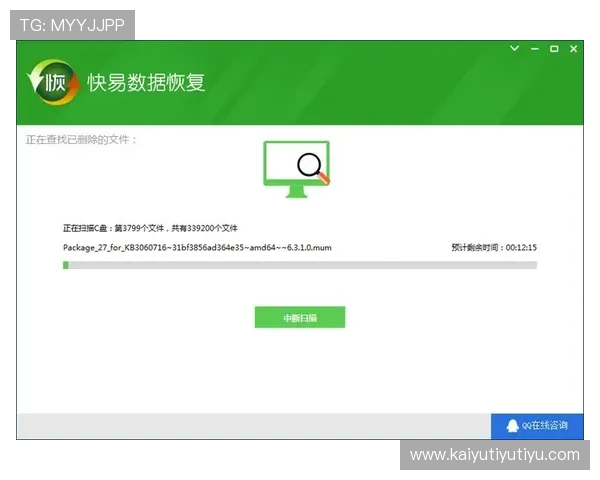Click the Package_27_for_KB3060716 file name
Image resolution: width=600 pixels, height=480 pixels.
(197, 248)
